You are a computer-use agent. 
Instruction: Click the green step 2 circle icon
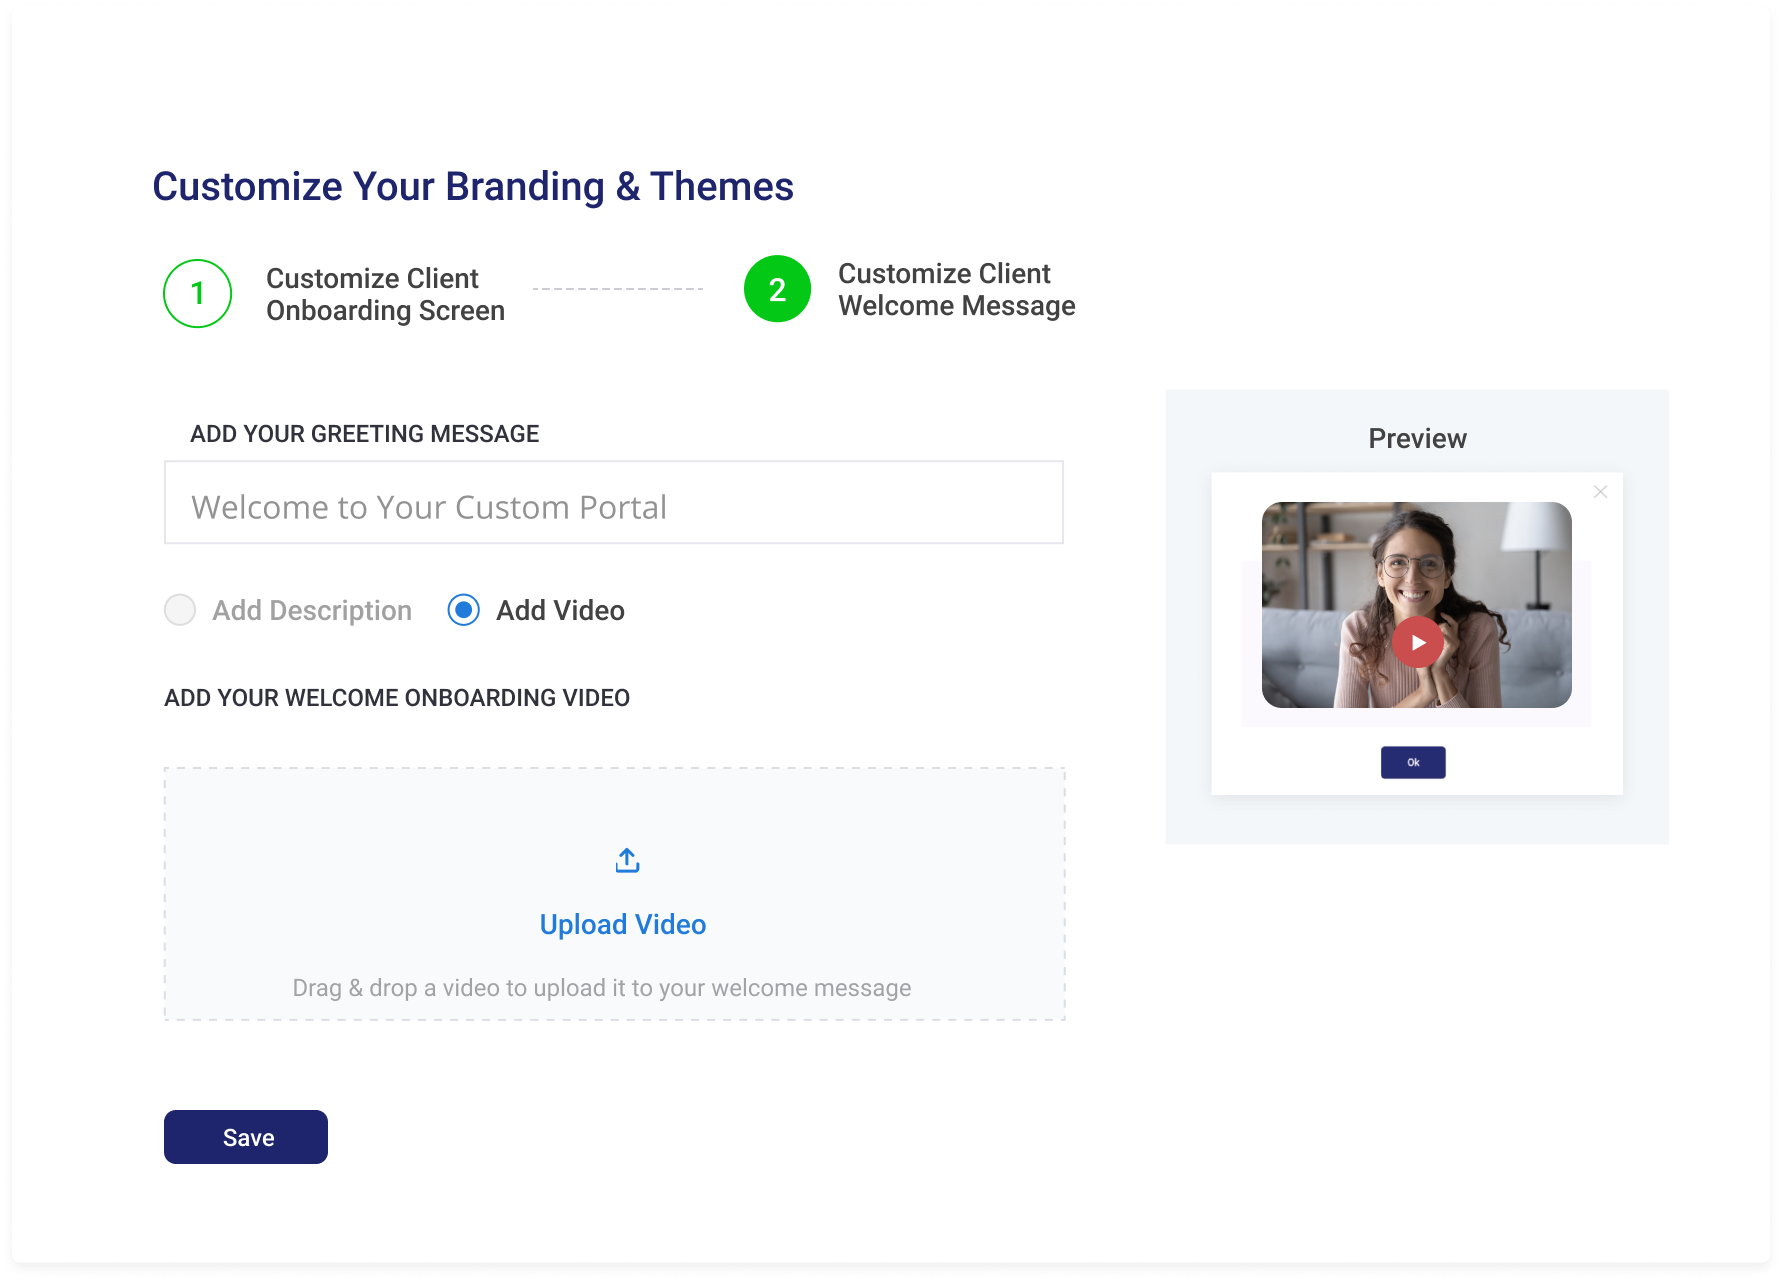[x=777, y=290]
